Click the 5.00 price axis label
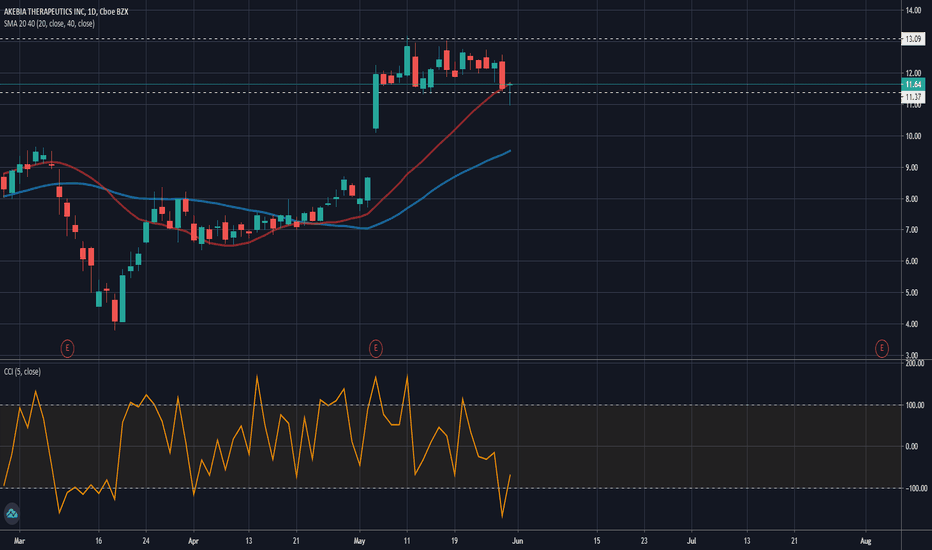 913,293
